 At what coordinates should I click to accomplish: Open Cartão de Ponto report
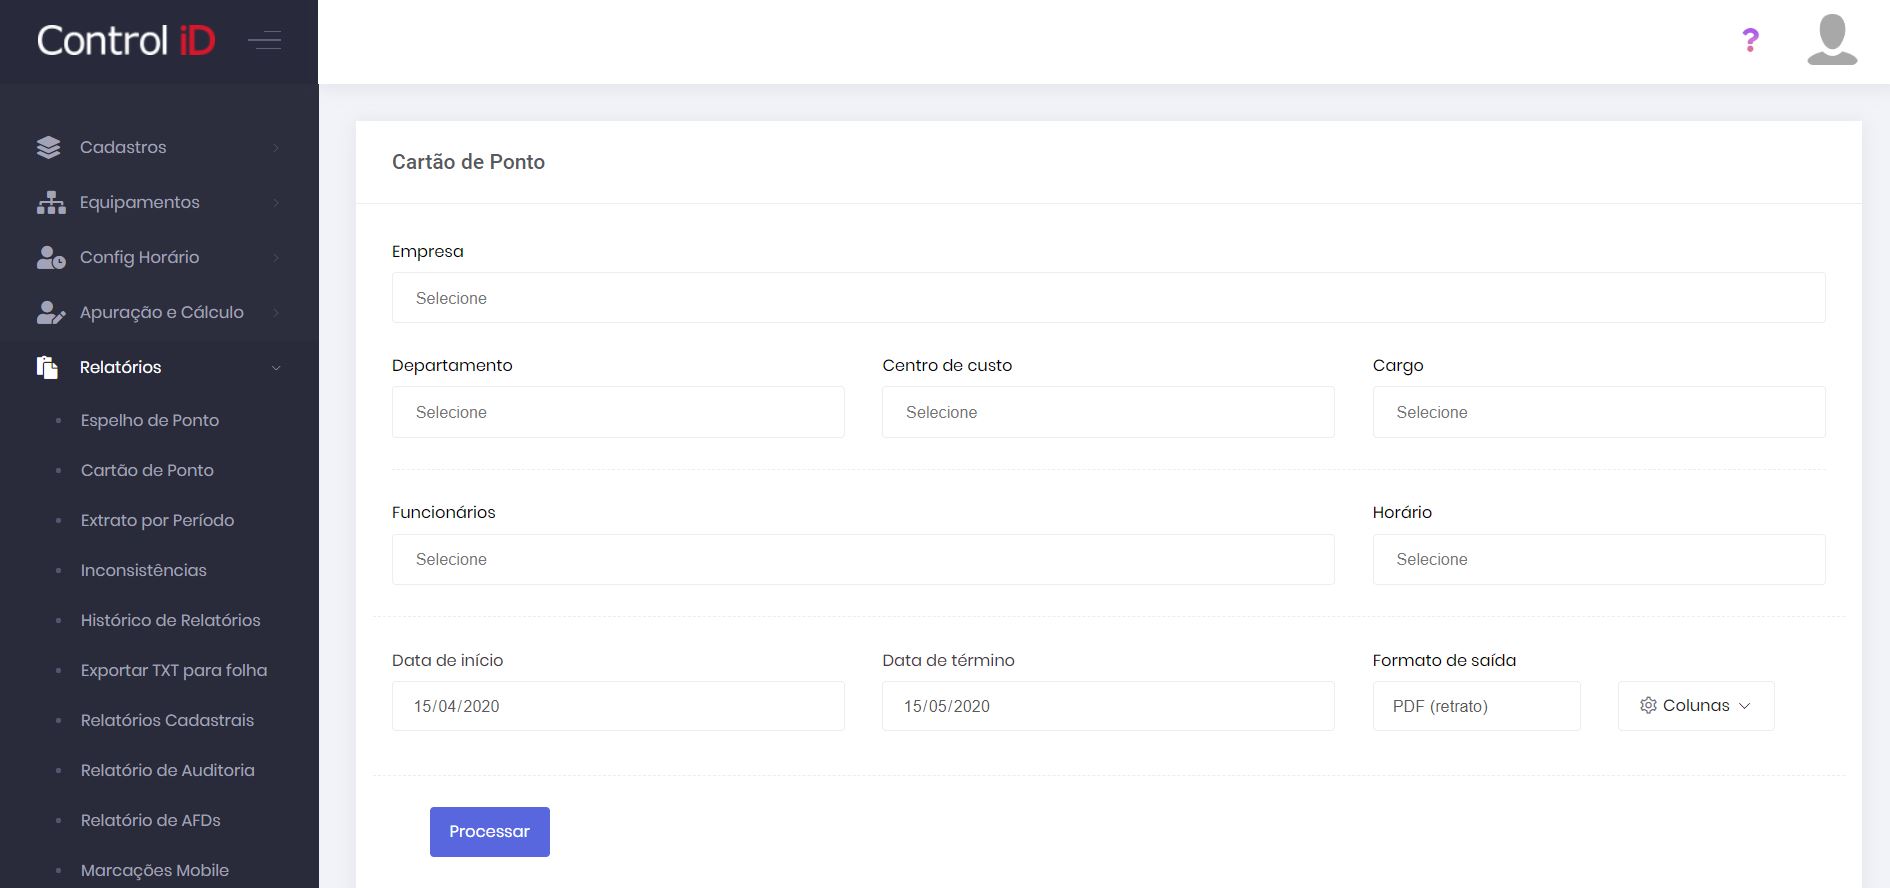pyautogui.click(x=147, y=470)
